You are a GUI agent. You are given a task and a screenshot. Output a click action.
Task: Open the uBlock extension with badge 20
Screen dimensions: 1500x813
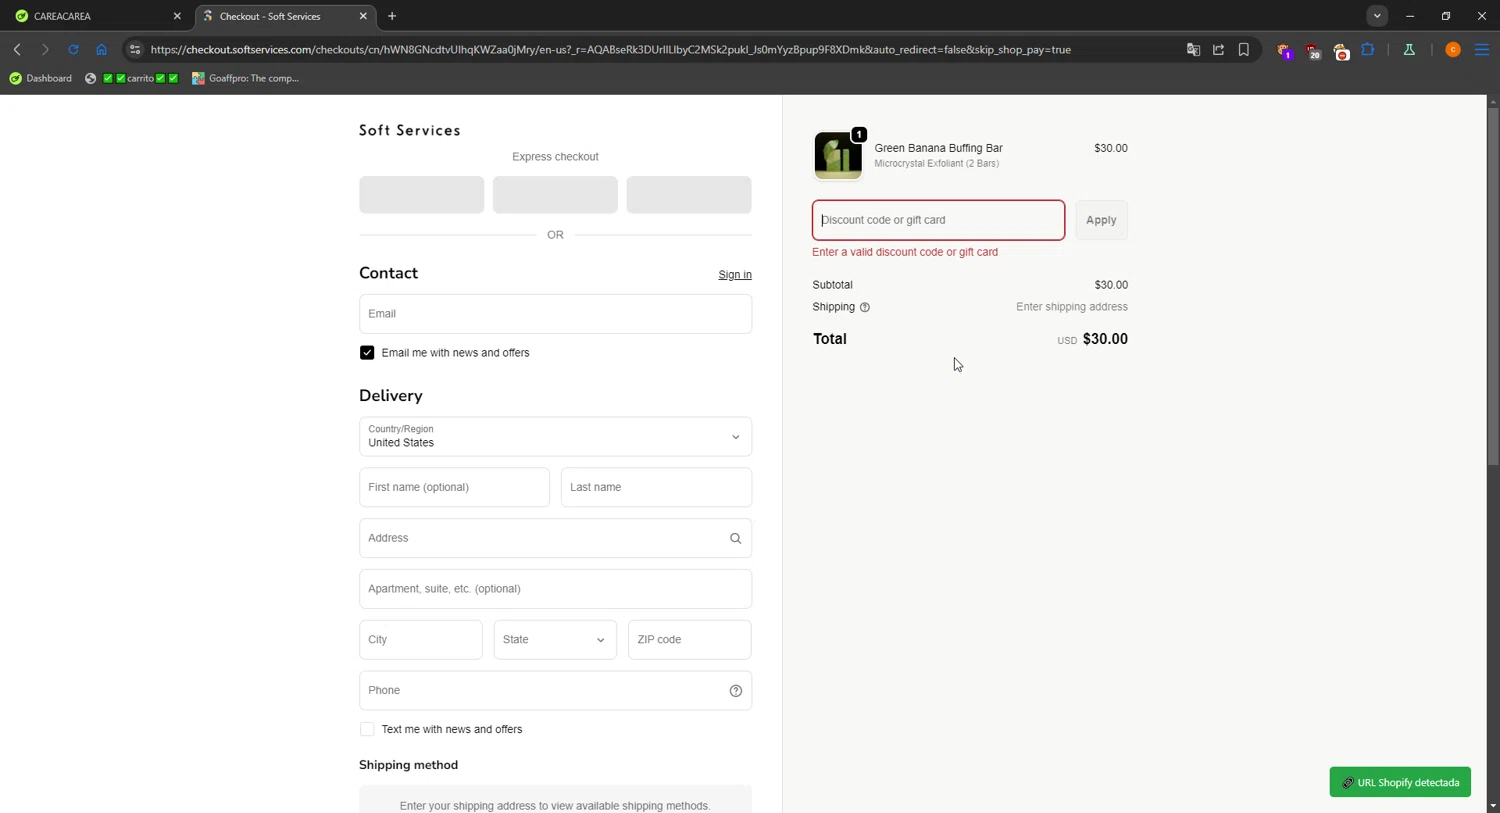click(1313, 50)
